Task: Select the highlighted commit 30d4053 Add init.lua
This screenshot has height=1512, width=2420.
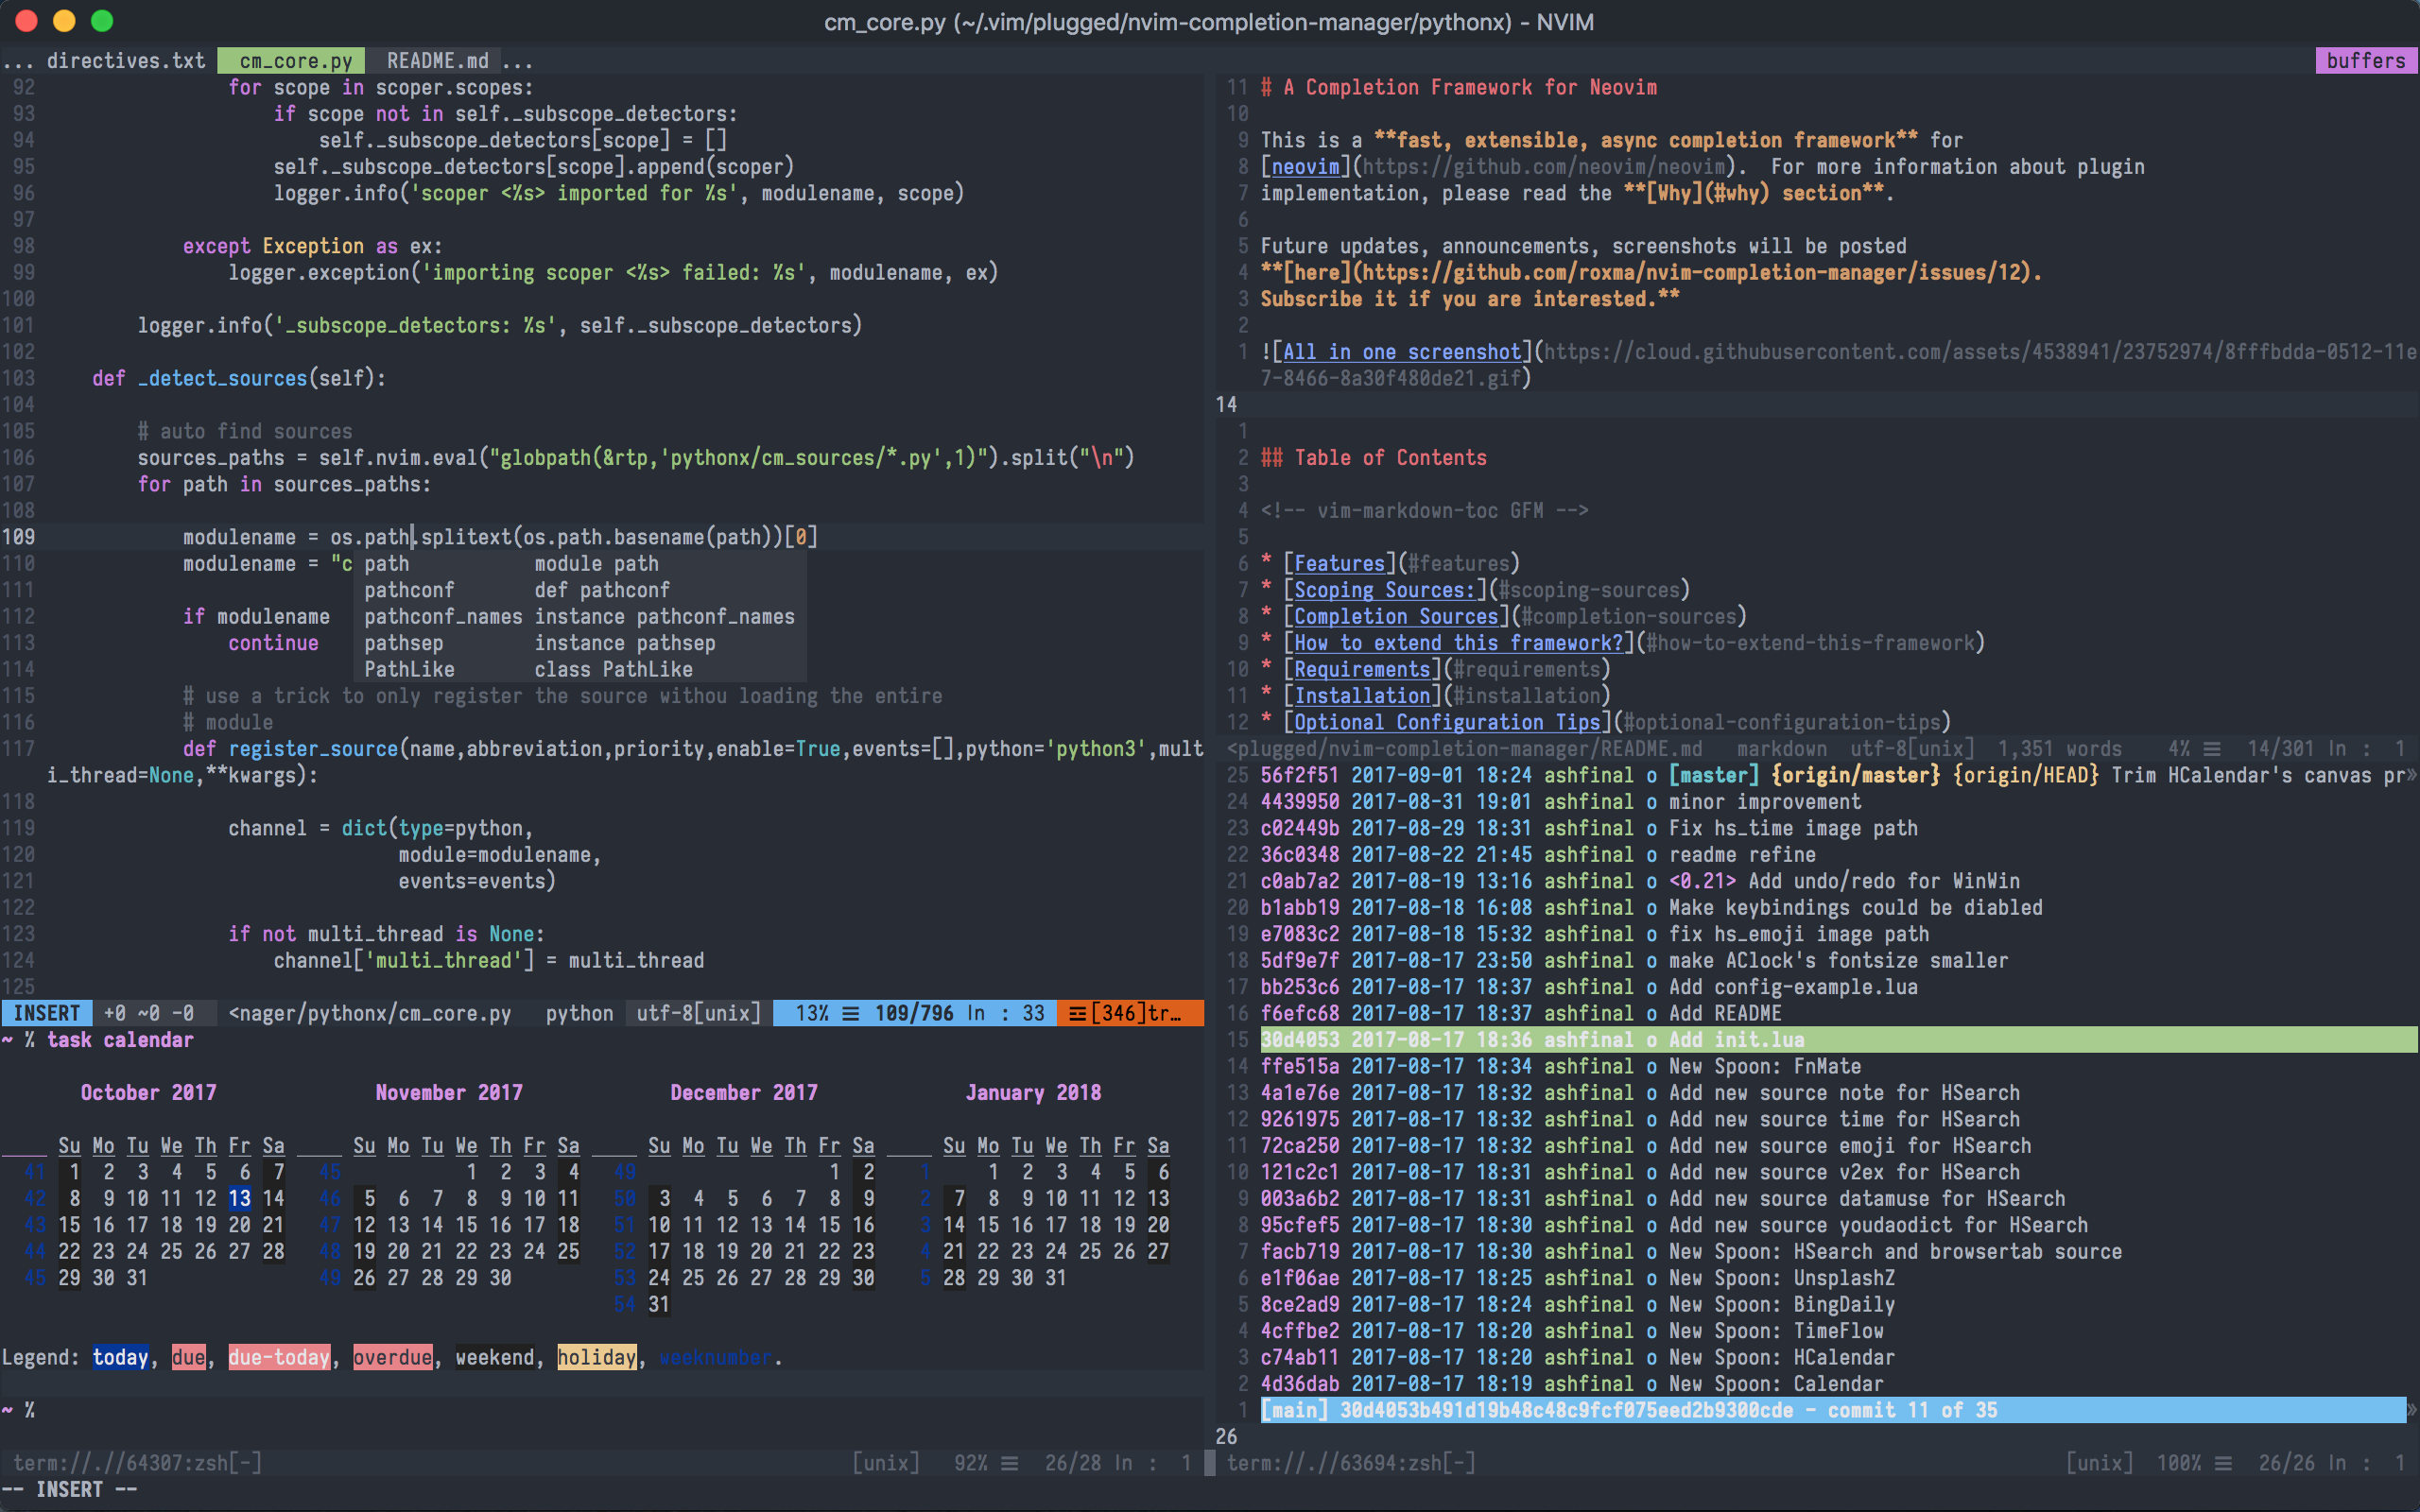Action: tap(1532, 1039)
